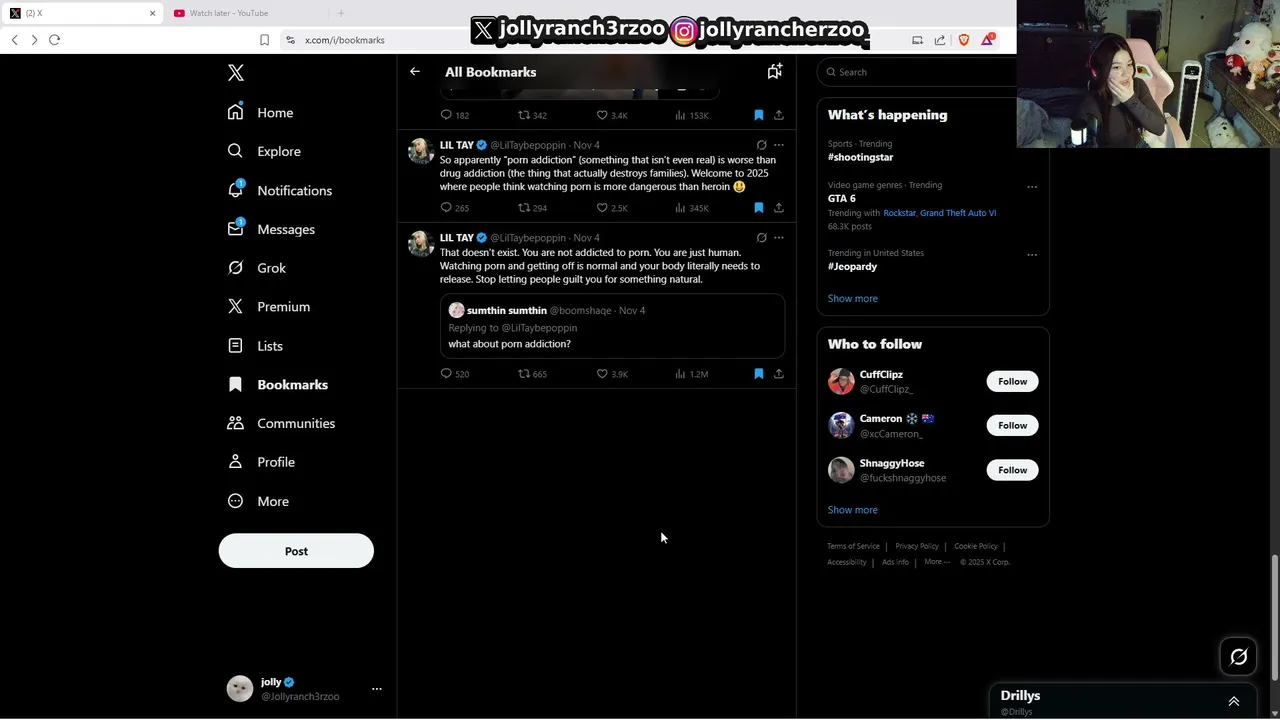Click the add bookmark folder icon
Screen dimensions: 1280x720
[x=774, y=71]
